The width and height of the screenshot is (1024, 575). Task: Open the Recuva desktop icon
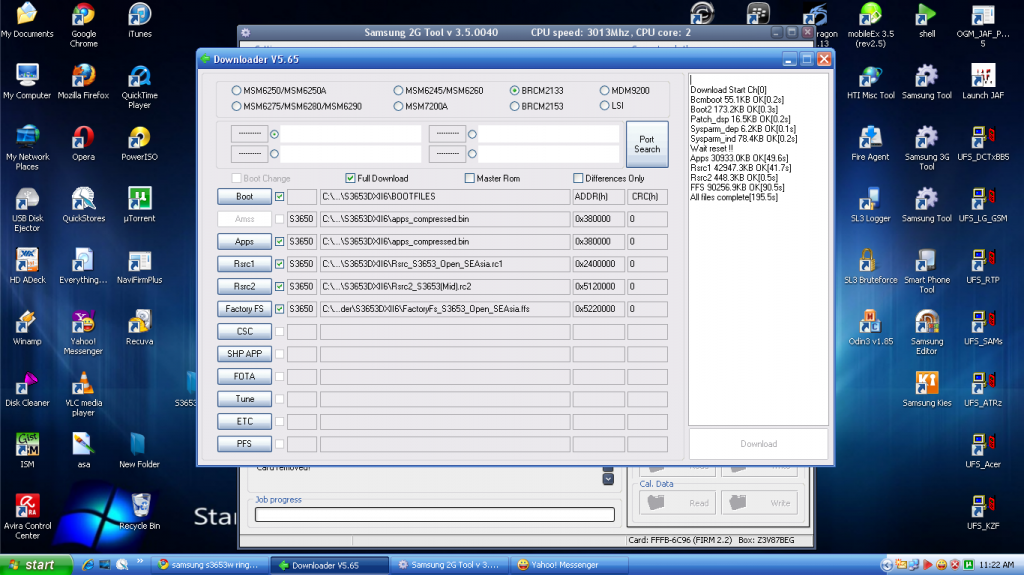pos(139,327)
